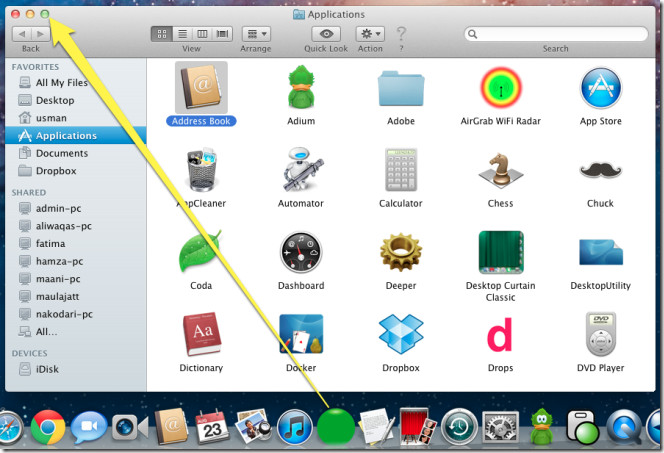Open iCal calendar in the Dock
Image resolution: width=664 pixels, height=453 pixels.
tap(212, 427)
